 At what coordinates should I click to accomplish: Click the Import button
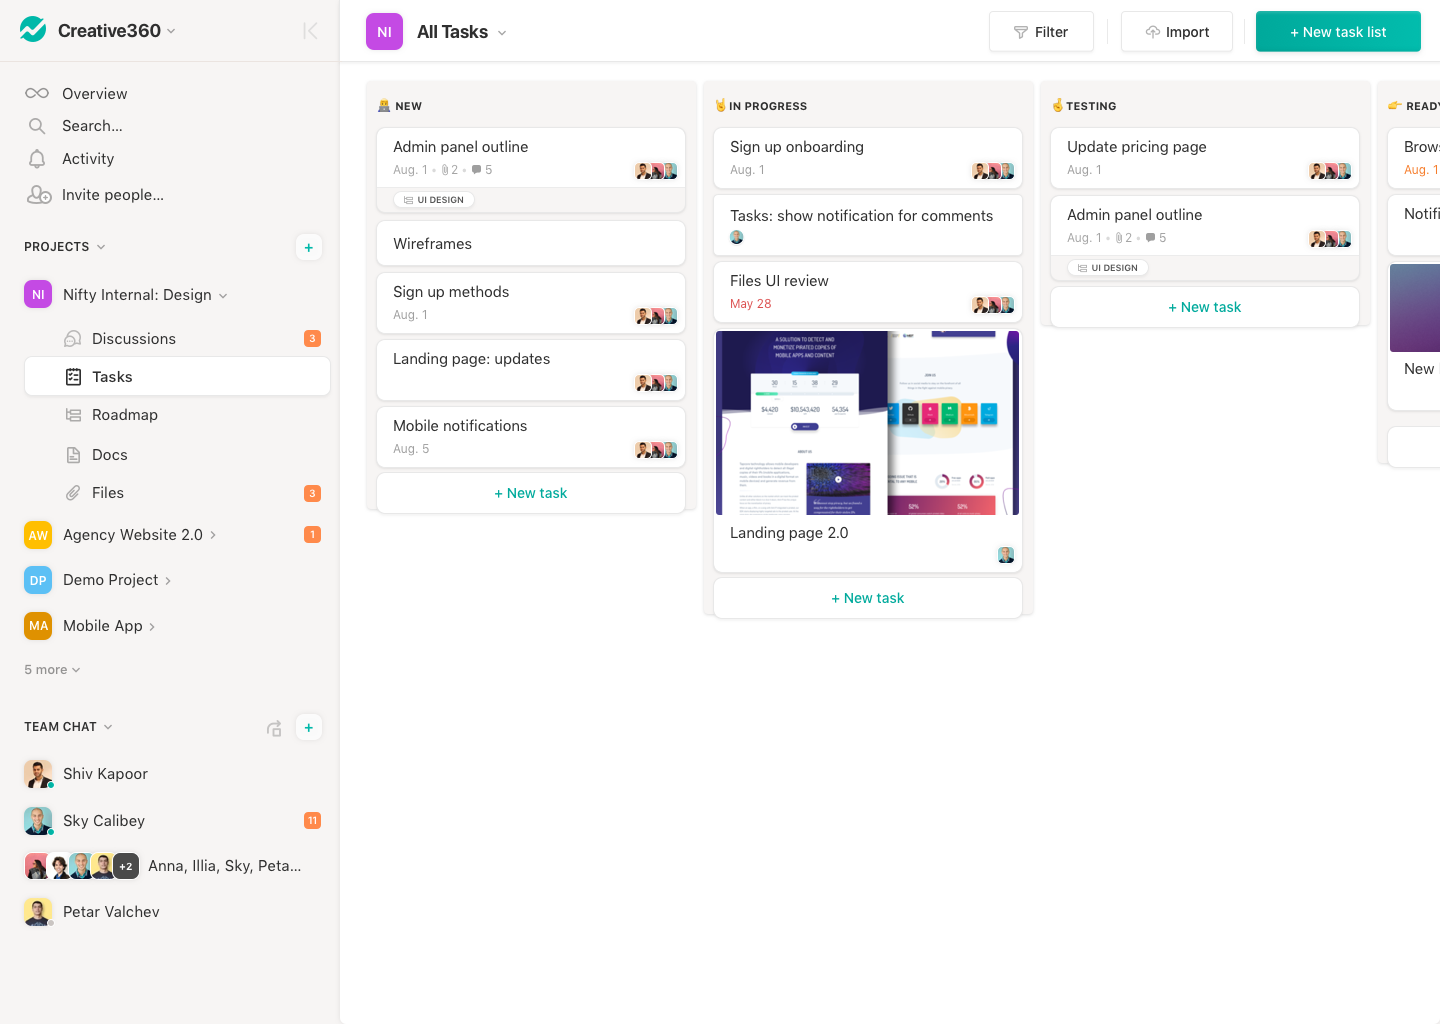tap(1177, 32)
